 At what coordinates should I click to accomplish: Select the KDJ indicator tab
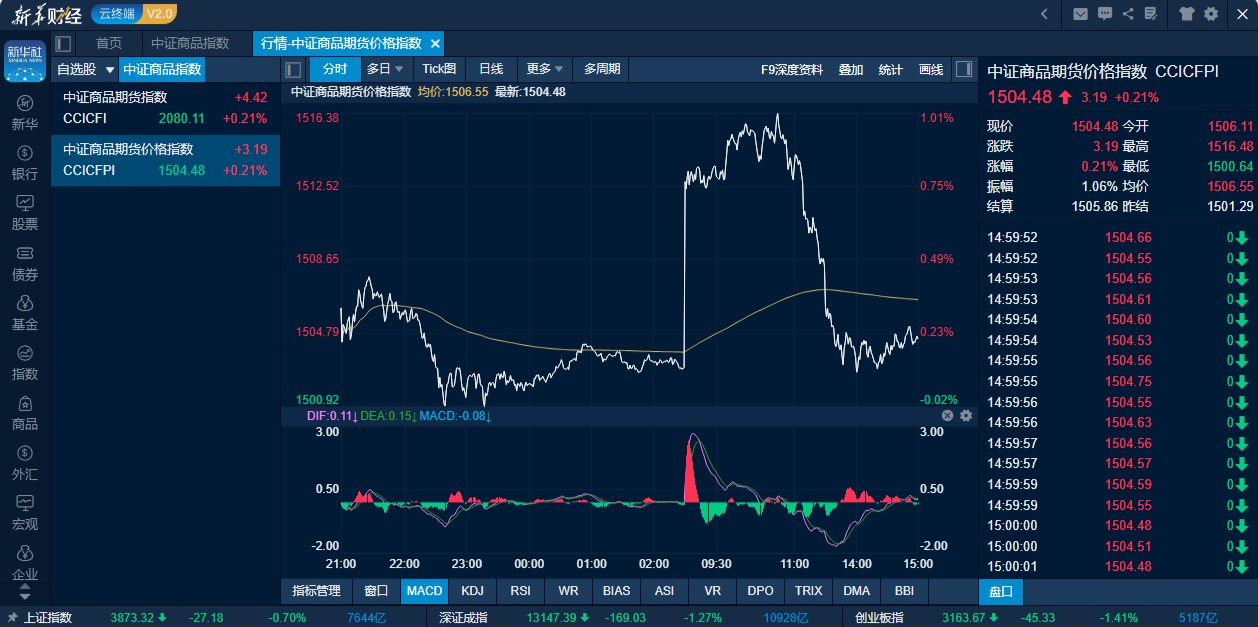point(472,591)
